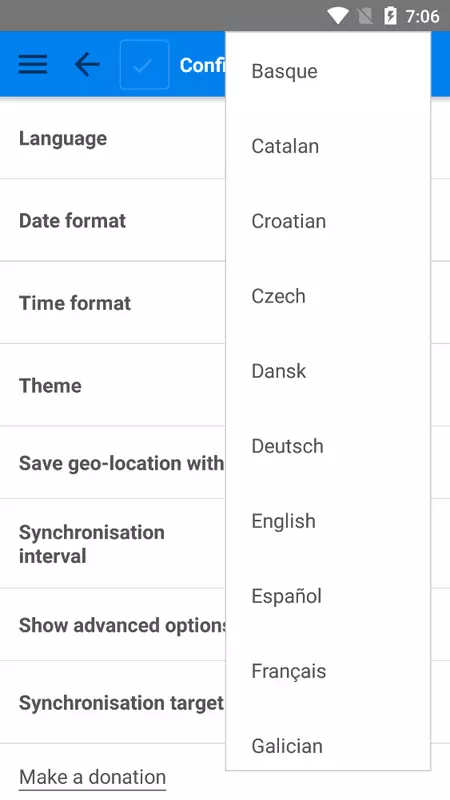Pick Deutsch in the dropdown

click(x=328, y=446)
